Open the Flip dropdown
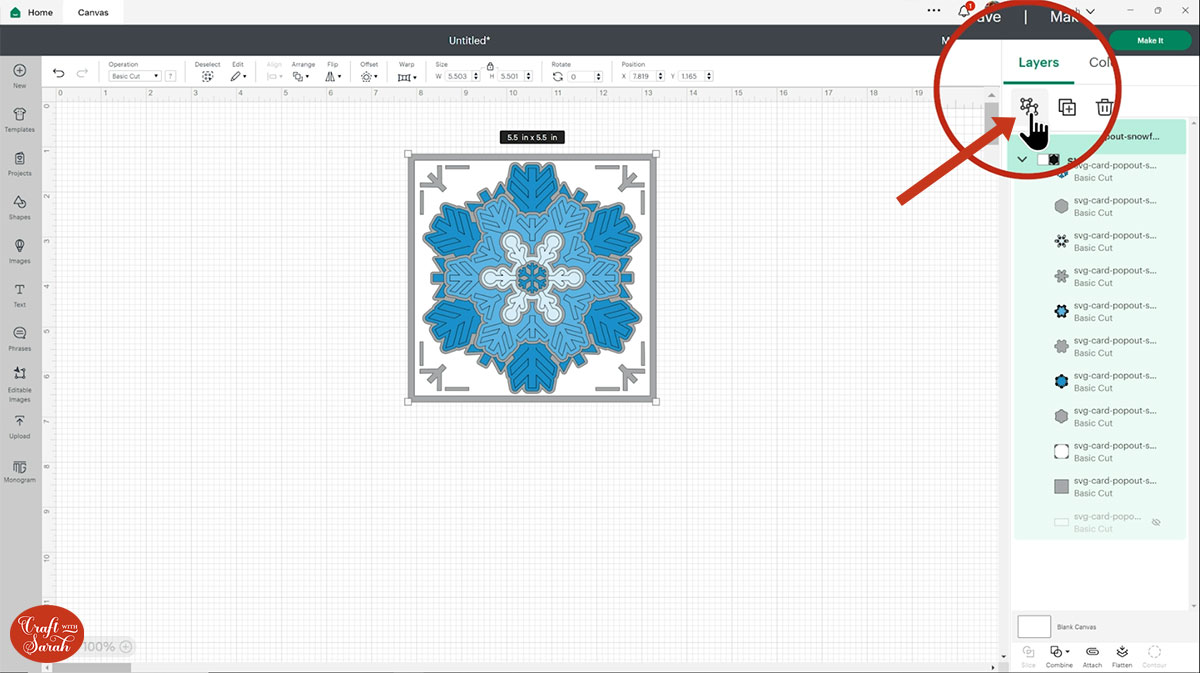The image size is (1200, 673). pyautogui.click(x=333, y=76)
